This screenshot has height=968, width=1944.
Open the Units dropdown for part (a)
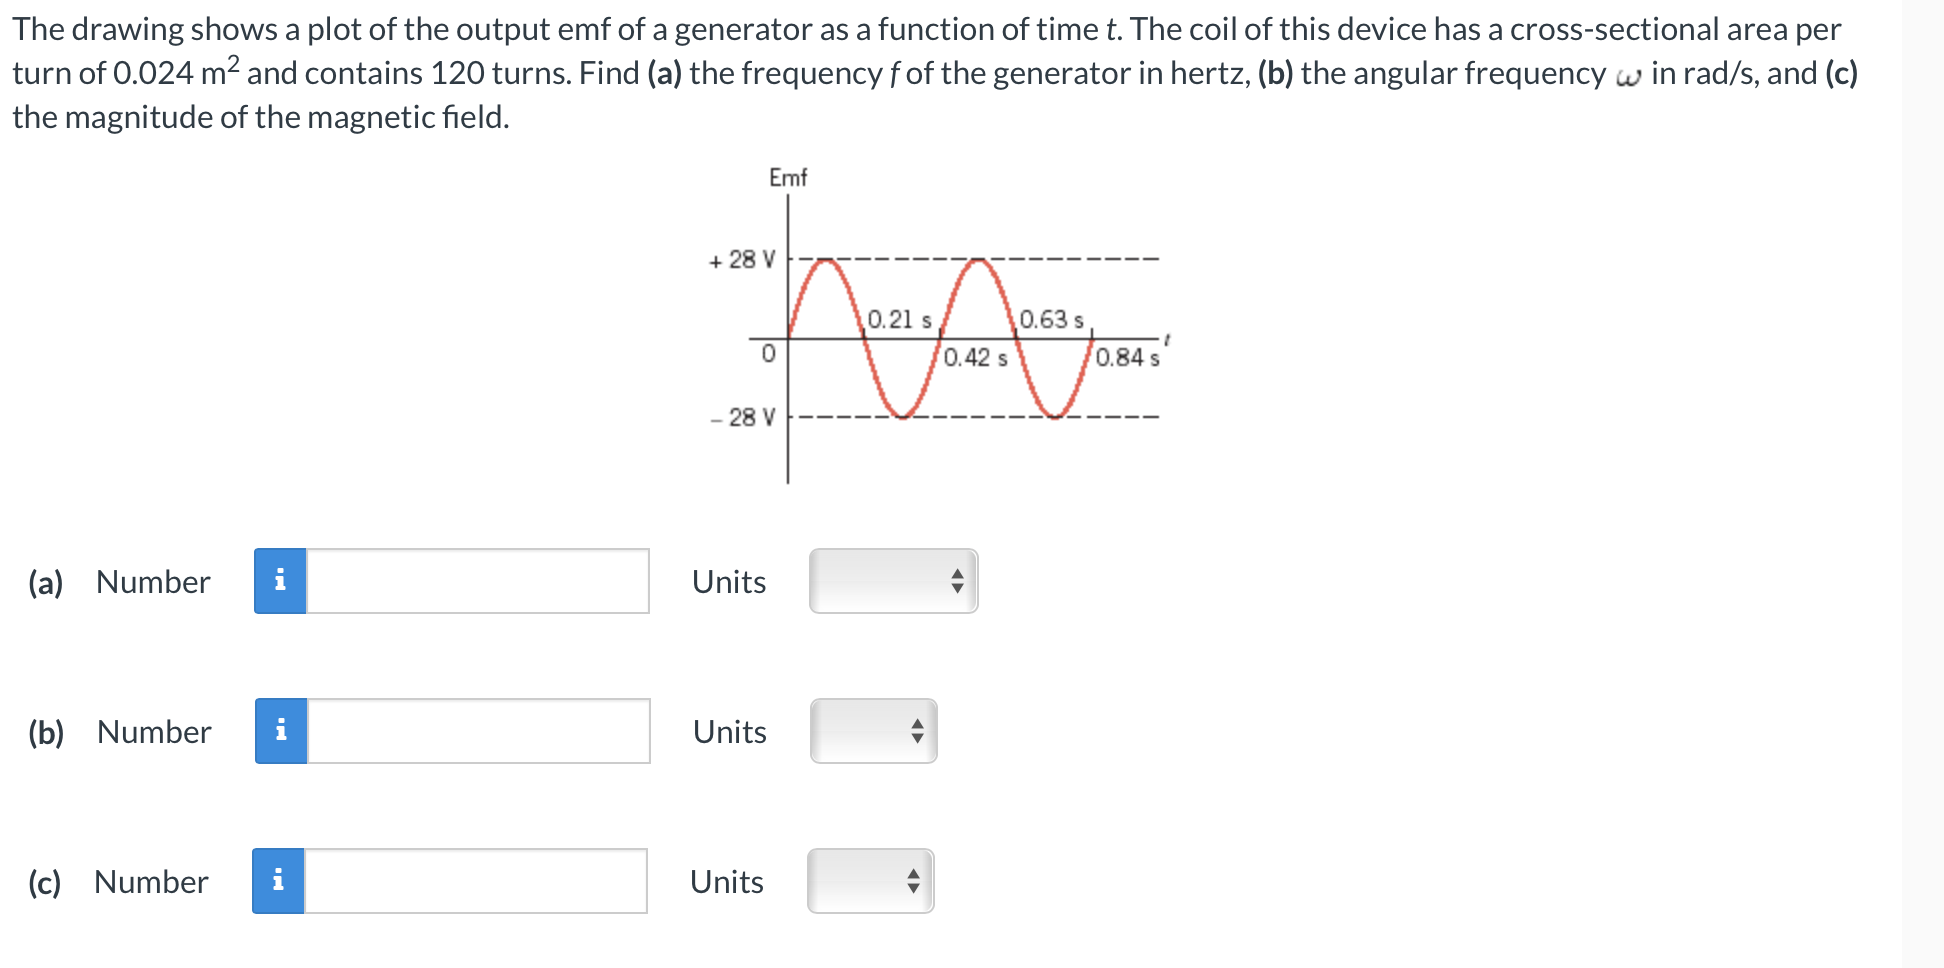click(890, 581)
